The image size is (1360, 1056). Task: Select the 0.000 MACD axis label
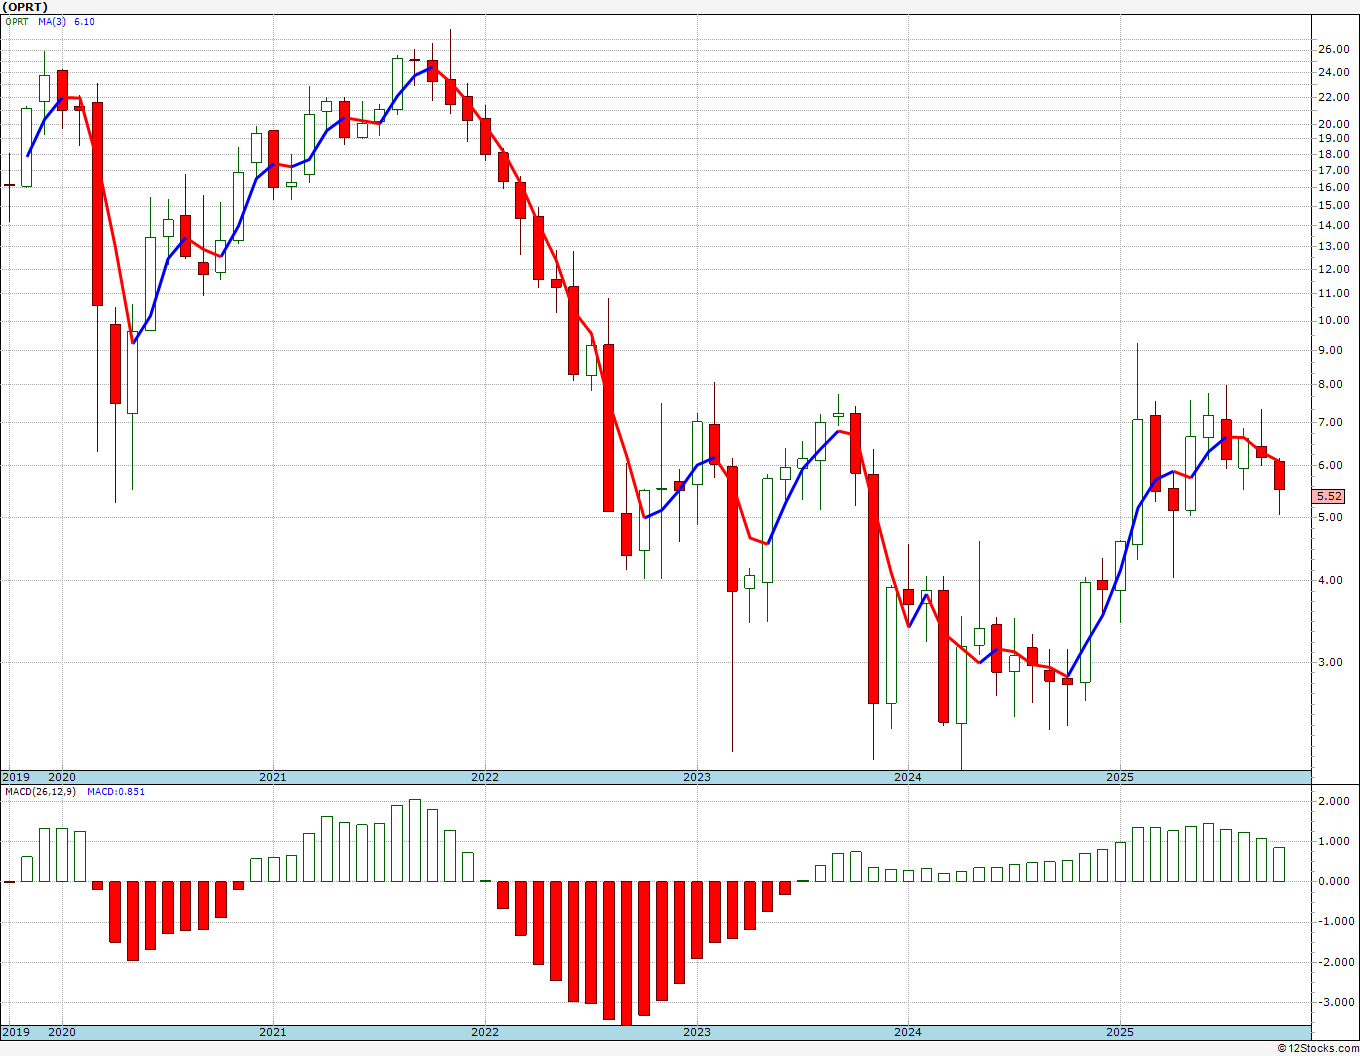tap(1335, 882)
